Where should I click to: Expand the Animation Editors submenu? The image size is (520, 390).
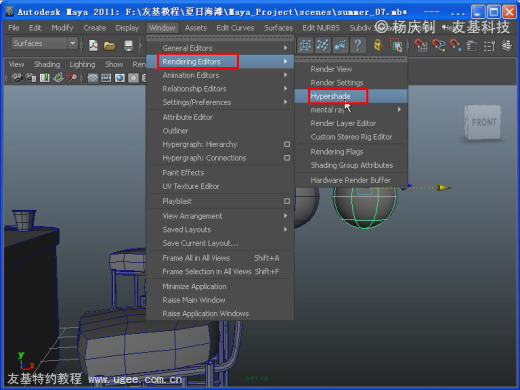coord(220,75)
